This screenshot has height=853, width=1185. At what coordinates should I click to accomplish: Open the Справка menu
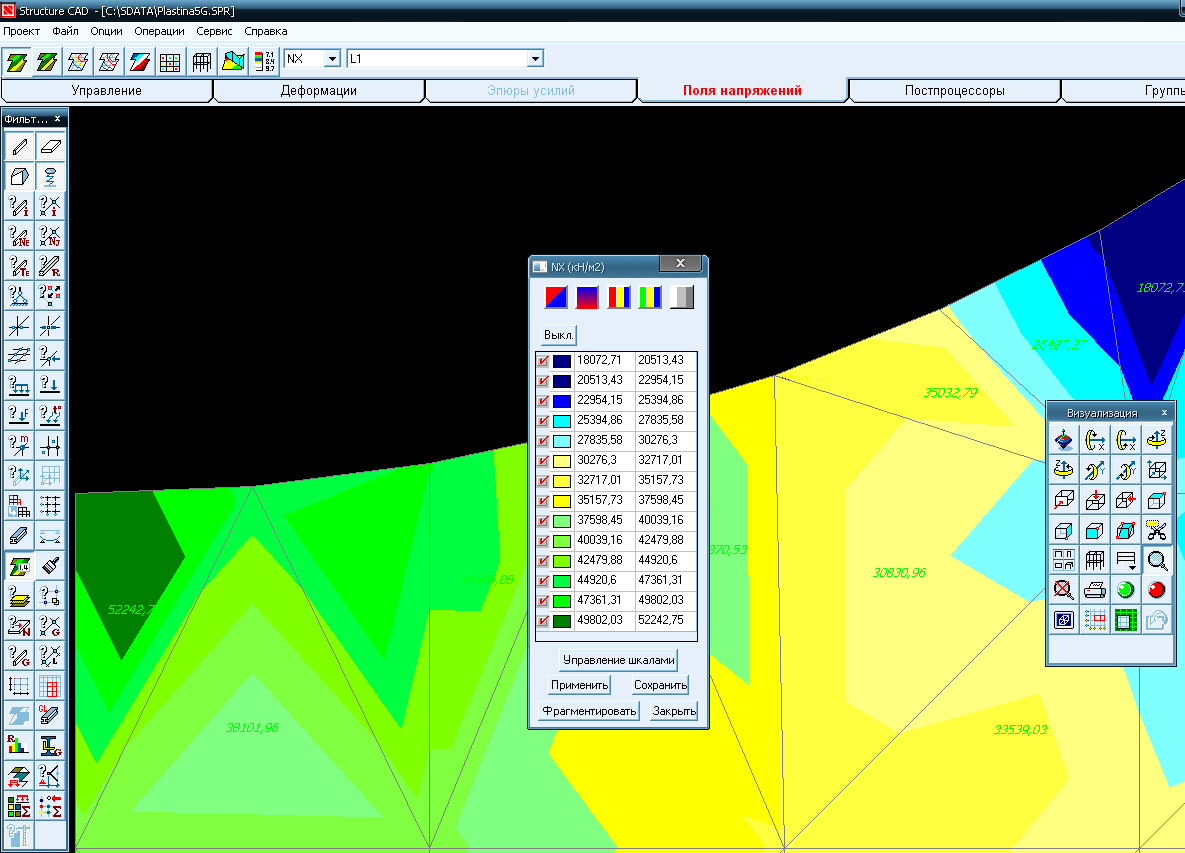(x=266, y=31)
